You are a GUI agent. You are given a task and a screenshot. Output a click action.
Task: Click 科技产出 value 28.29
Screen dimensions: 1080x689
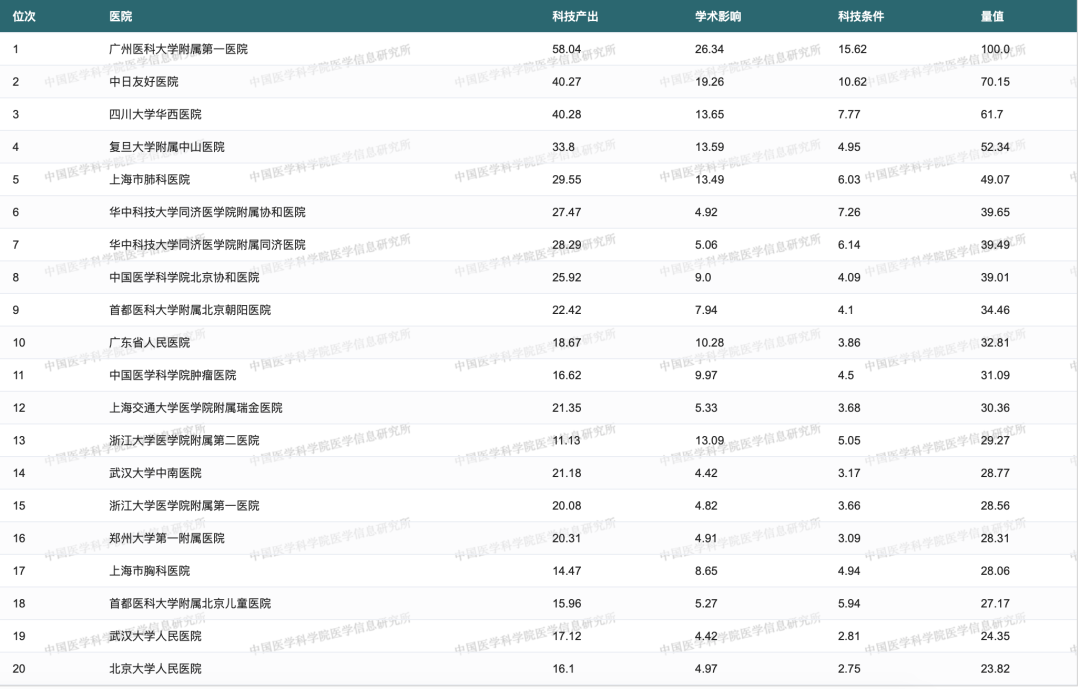(566, 245)
